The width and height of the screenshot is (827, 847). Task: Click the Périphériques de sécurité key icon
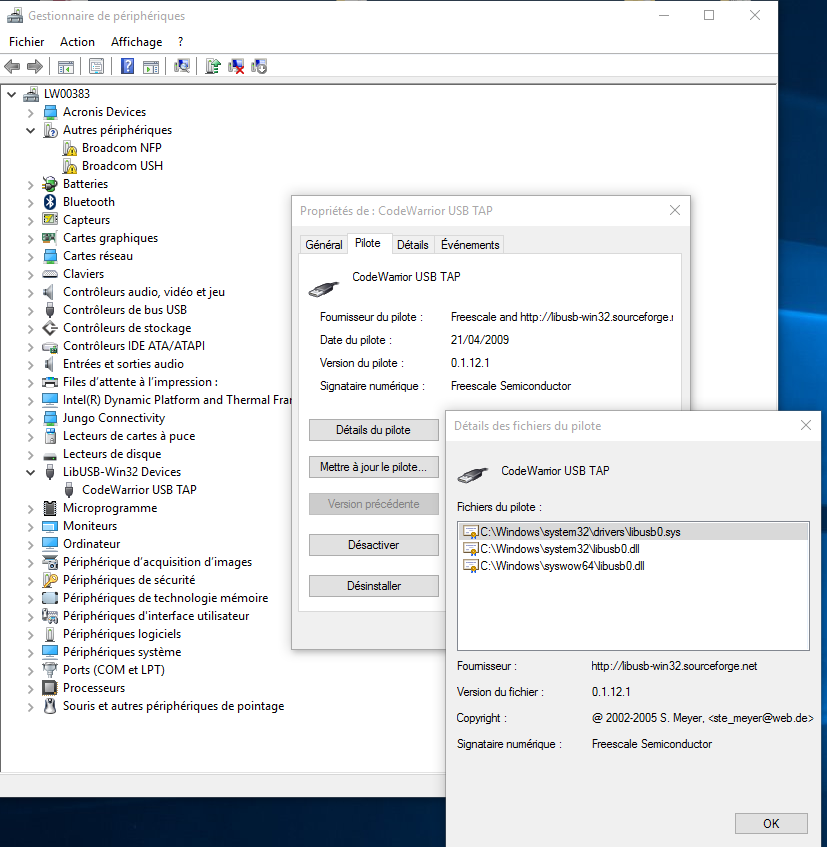50,580
